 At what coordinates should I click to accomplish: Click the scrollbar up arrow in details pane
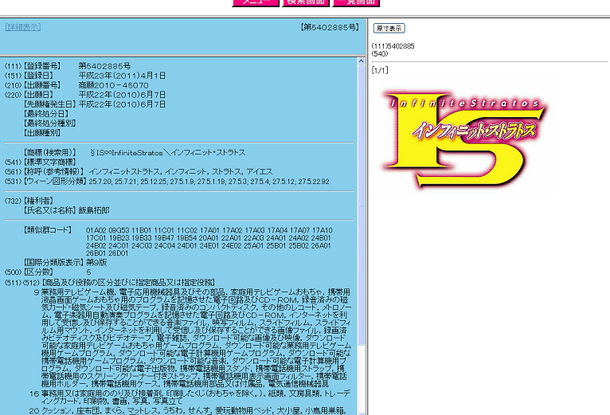(361, 61)
